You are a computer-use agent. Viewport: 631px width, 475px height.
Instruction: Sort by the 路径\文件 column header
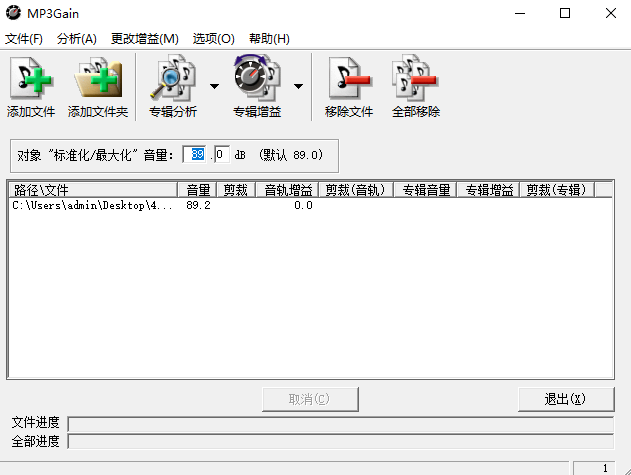[93, 190]
